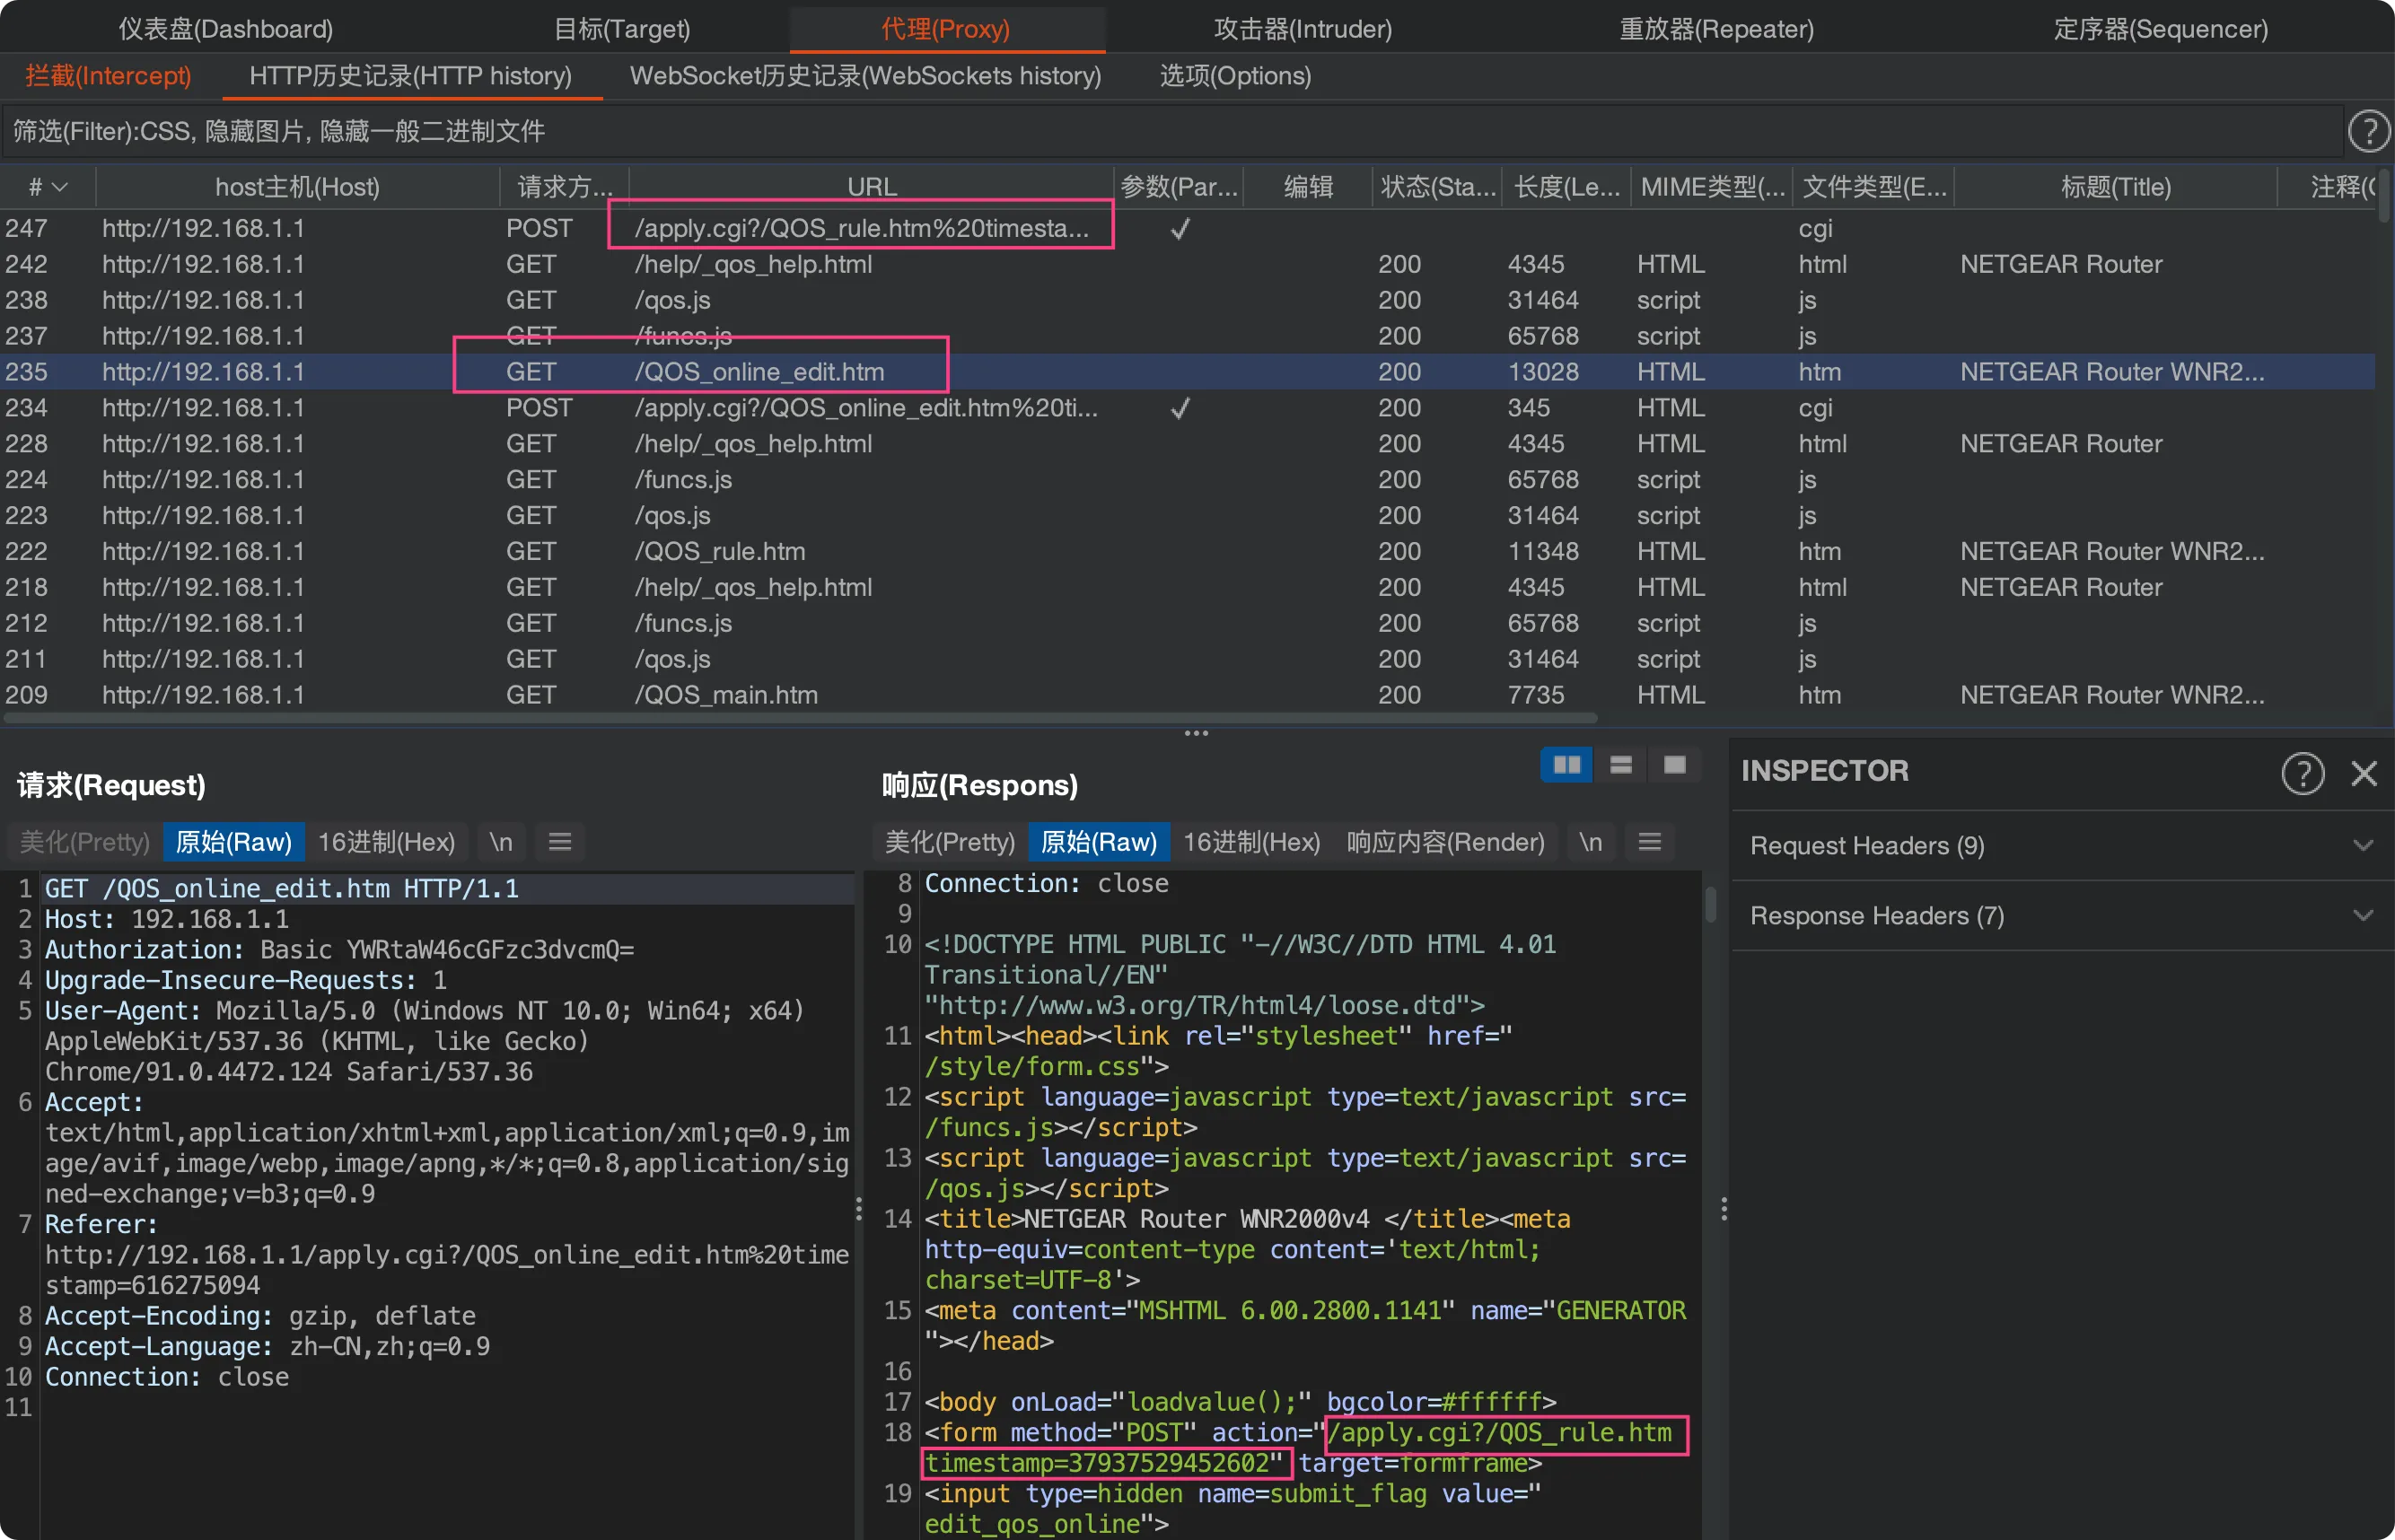Select history row 238 /qos.js

tap(1188, 301)
